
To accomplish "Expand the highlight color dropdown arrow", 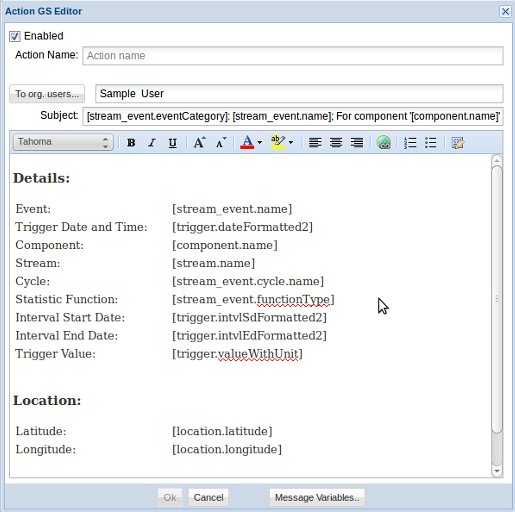I will pyautogui.click(x=291, y=143).
